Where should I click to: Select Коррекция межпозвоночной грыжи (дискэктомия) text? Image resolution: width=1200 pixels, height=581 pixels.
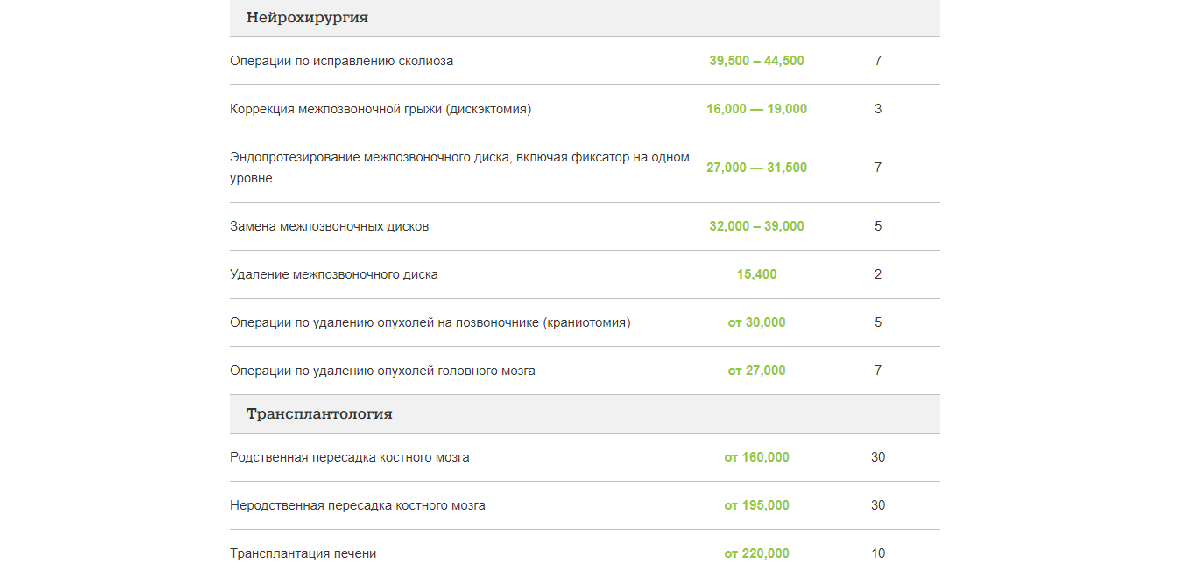tap(380, 109)
